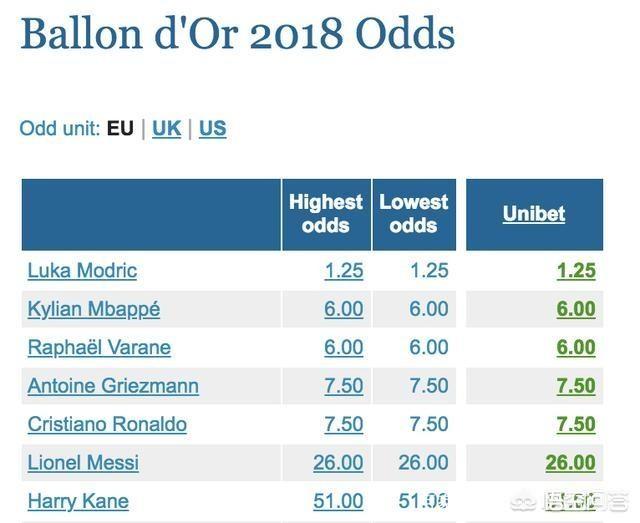640x523 pixels.
Task: Open the Lionel Messi link
Action: tap(83, 463)
